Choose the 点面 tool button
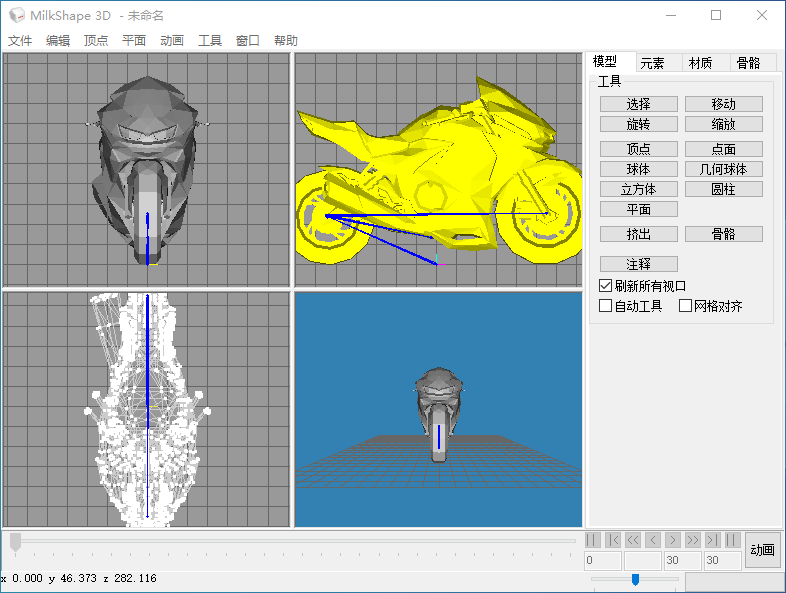 coord(724,149)
